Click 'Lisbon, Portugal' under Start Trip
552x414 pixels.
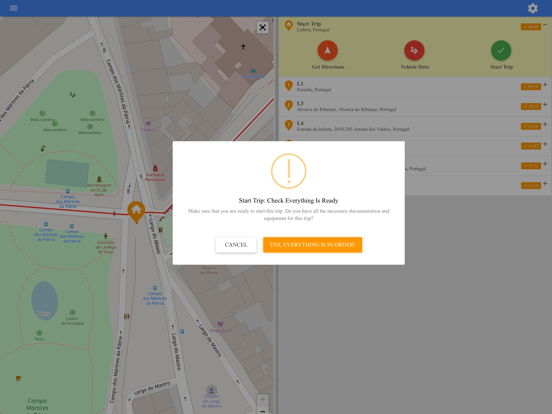(x=313, y=30)
